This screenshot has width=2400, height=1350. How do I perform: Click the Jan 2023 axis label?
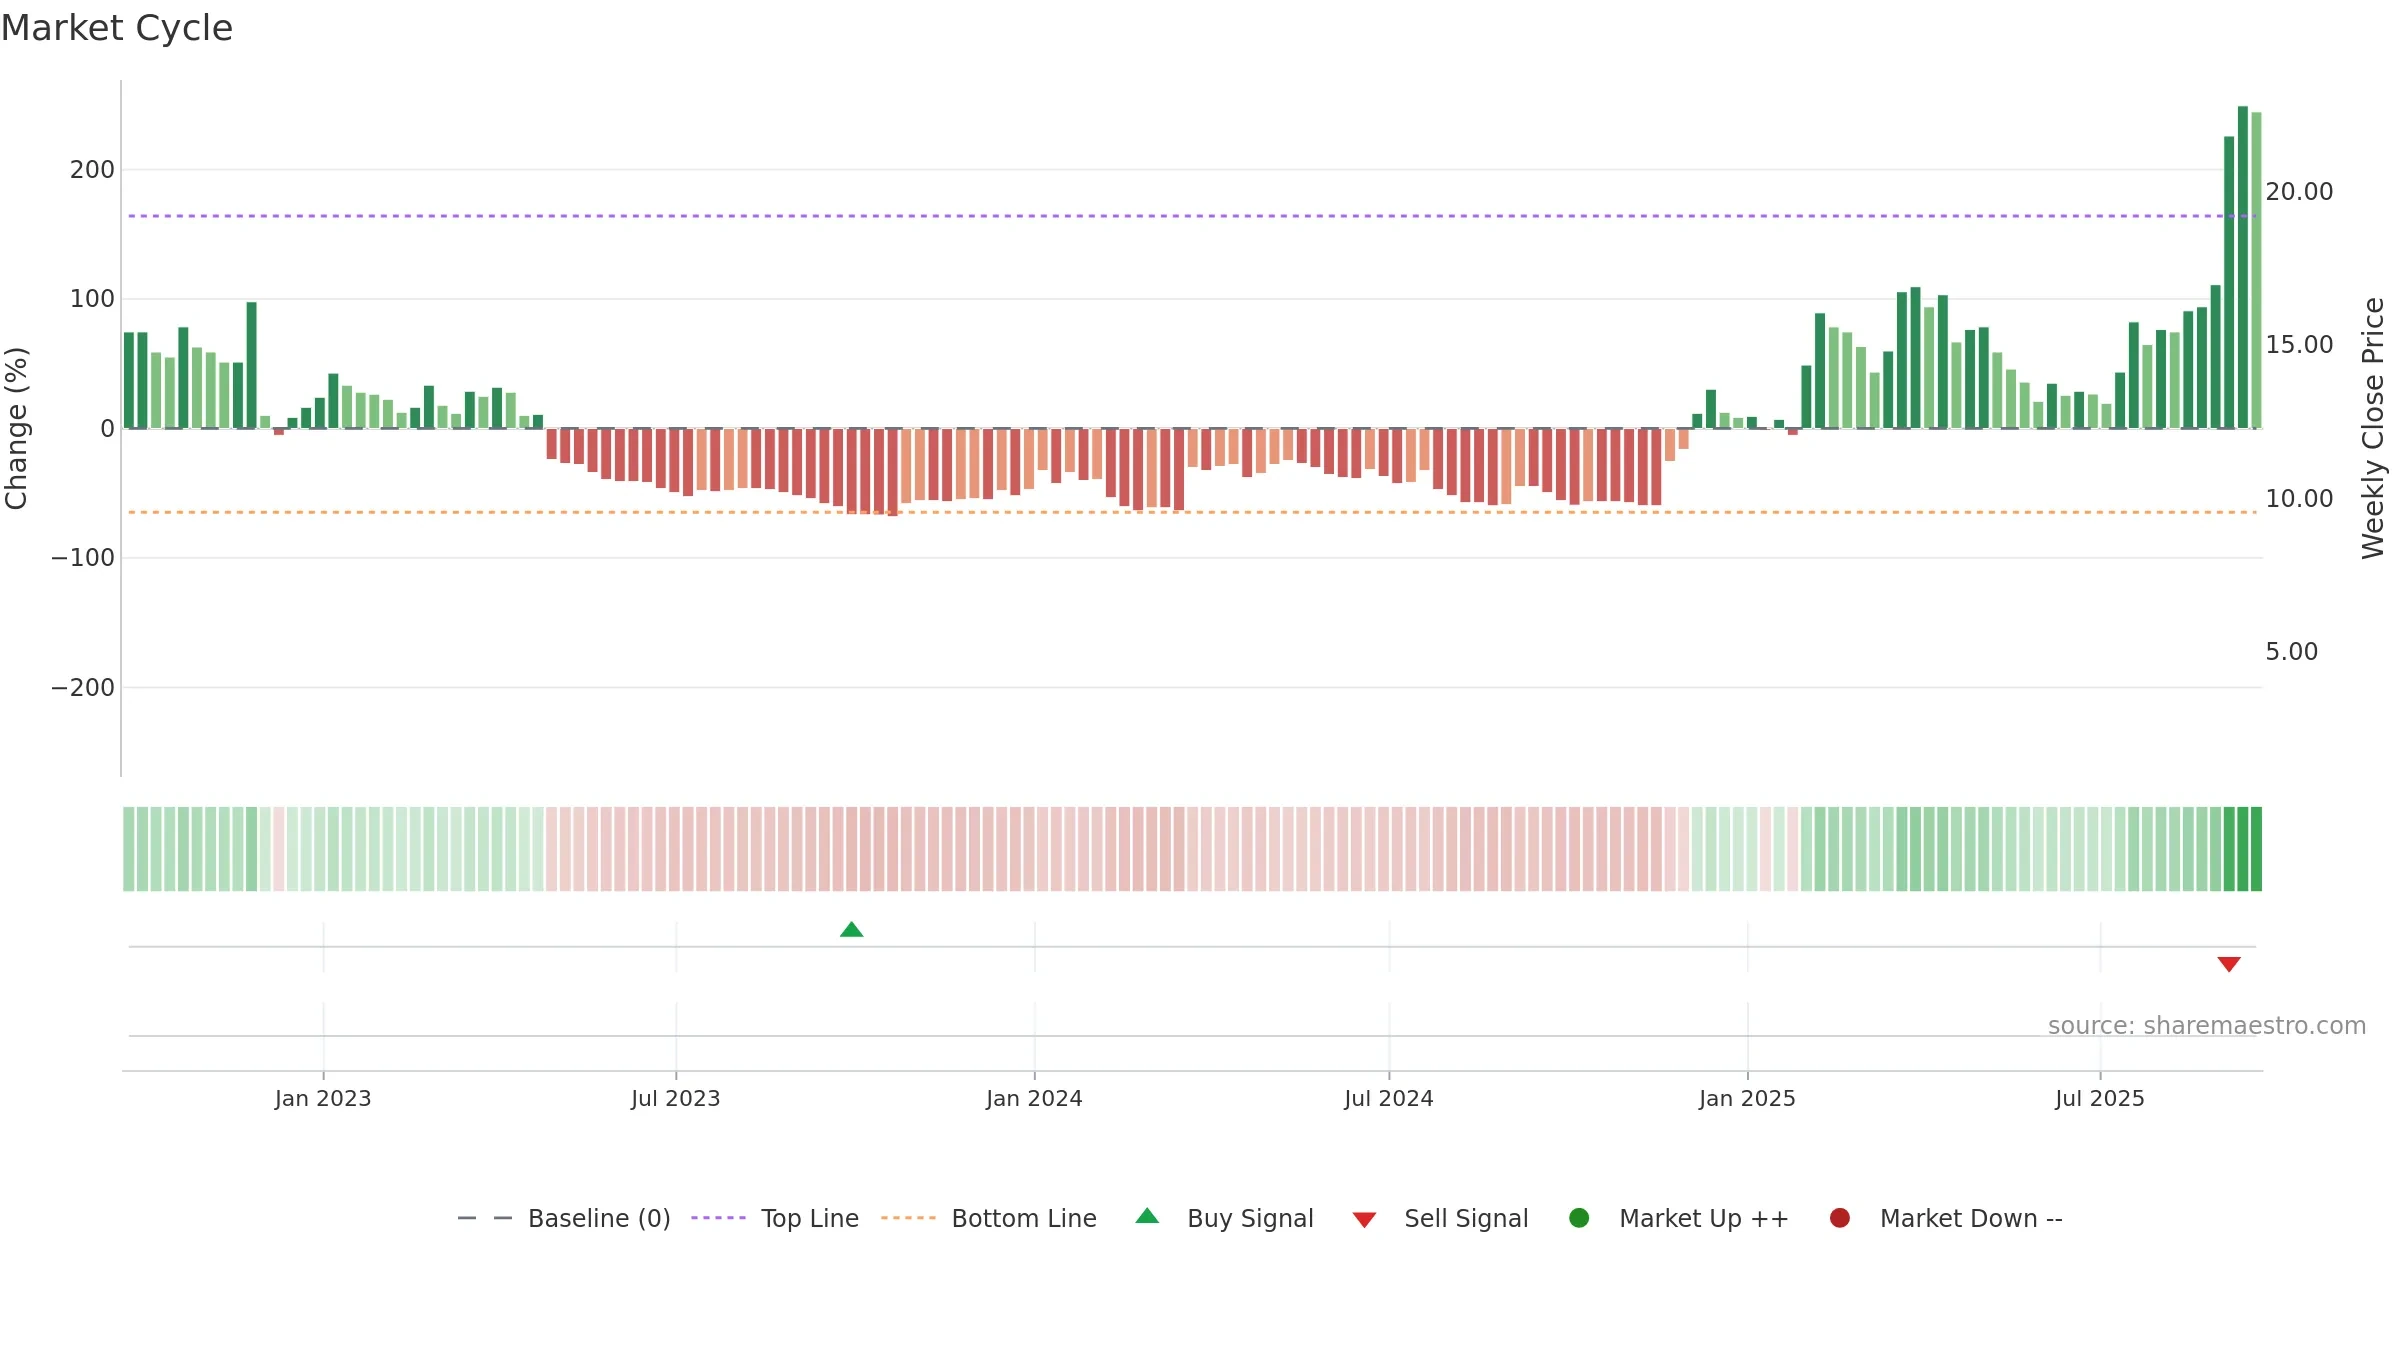pyautogui.click(x=323, y=1099)
